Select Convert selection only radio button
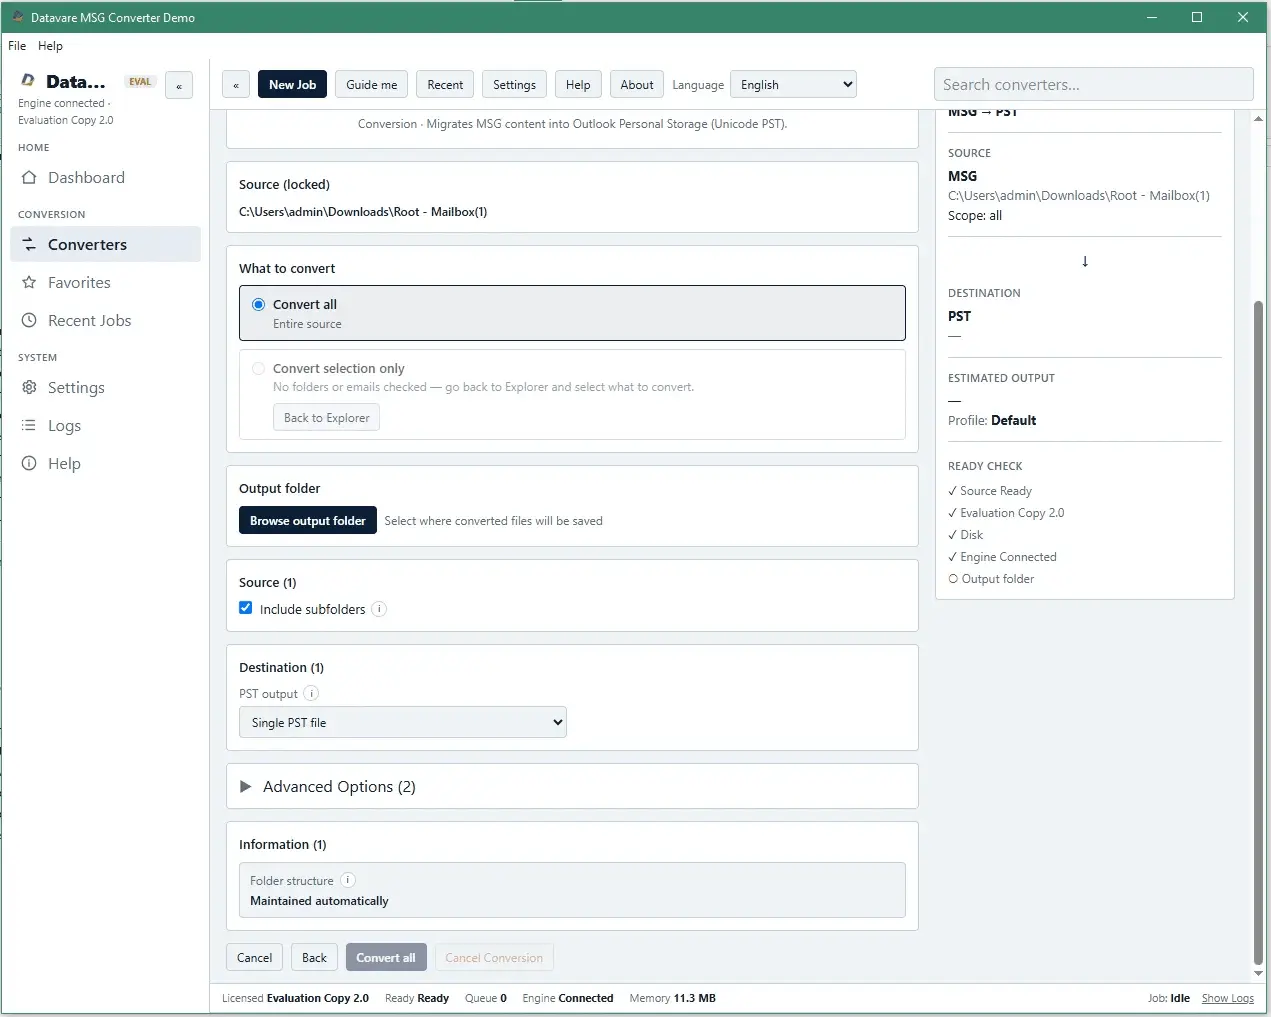This screenshot has height=1017, width=1271. pos(259,368)
